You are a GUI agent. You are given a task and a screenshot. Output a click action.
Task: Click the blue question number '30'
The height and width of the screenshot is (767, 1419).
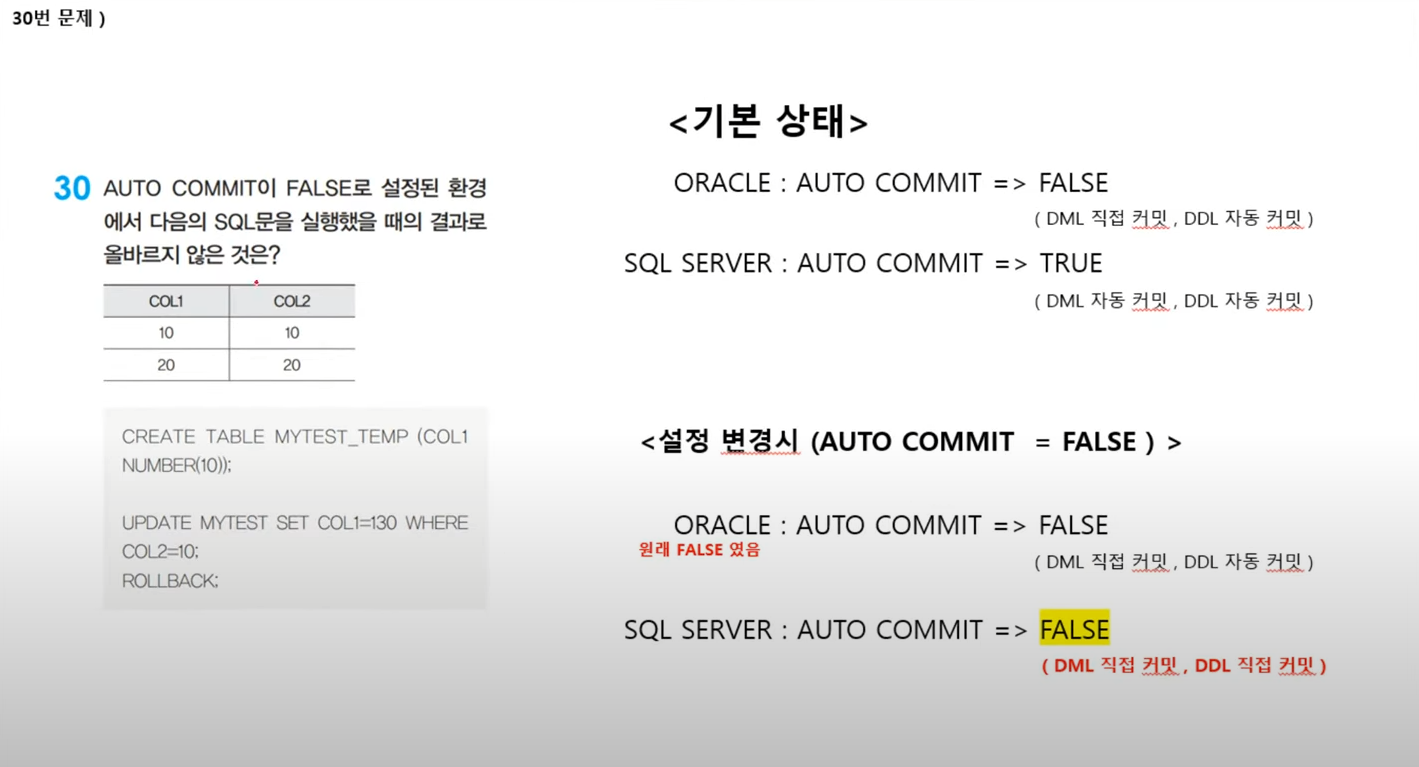[x=72, y=188]
